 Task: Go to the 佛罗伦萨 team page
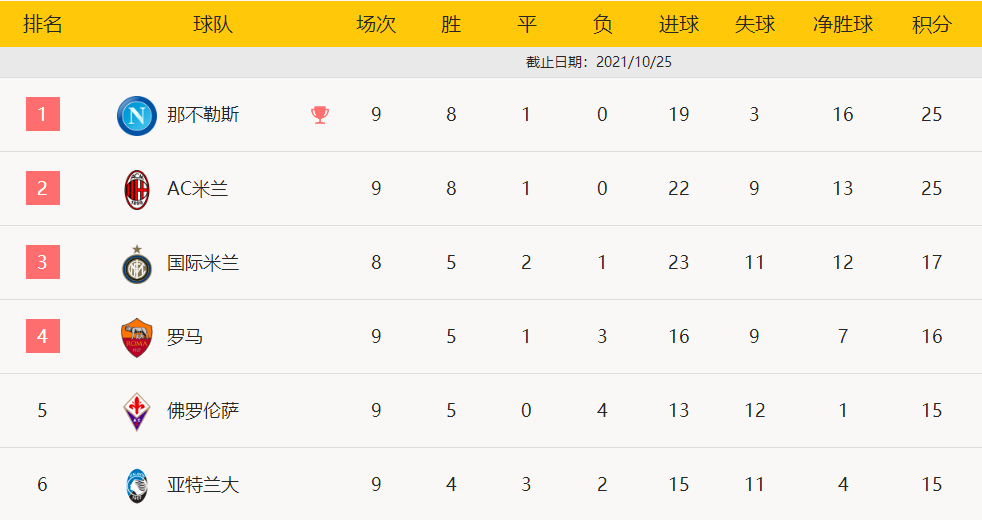[x=203, y=411]
